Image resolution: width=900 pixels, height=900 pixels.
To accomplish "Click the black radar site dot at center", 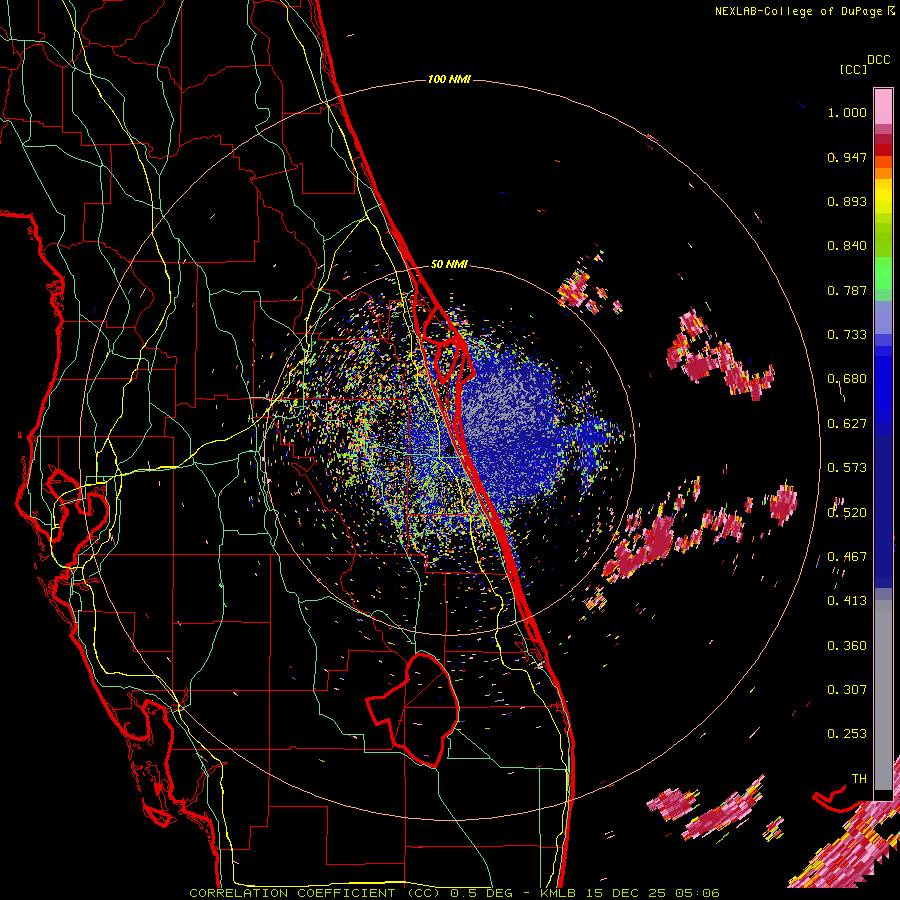I will [x=449, y=452].
